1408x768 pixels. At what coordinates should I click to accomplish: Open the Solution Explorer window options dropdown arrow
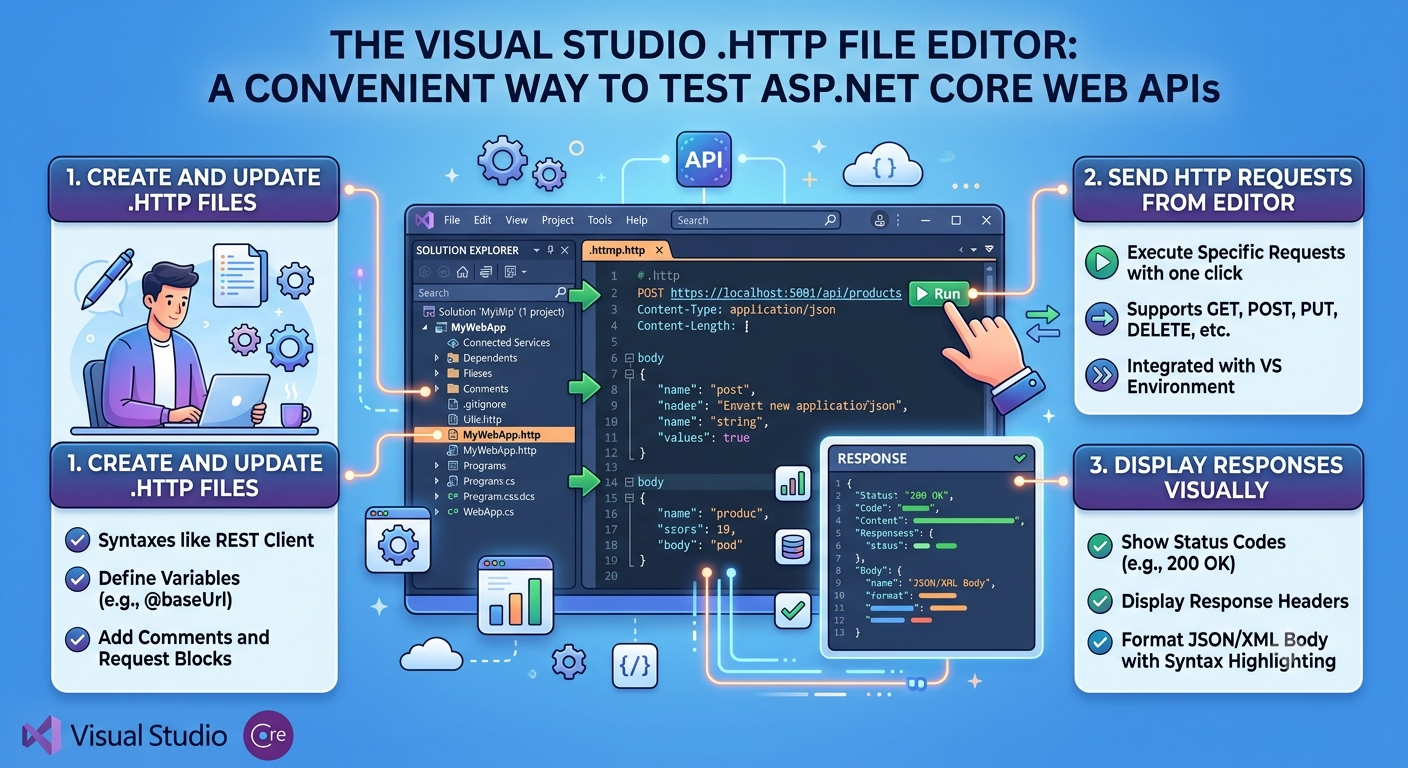[536, 250]
